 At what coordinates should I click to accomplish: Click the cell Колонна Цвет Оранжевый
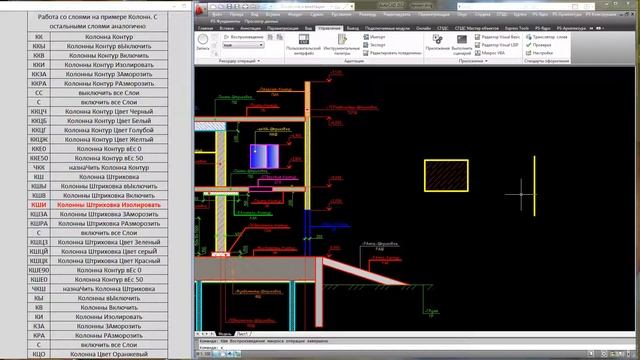[x=109, y=354]
